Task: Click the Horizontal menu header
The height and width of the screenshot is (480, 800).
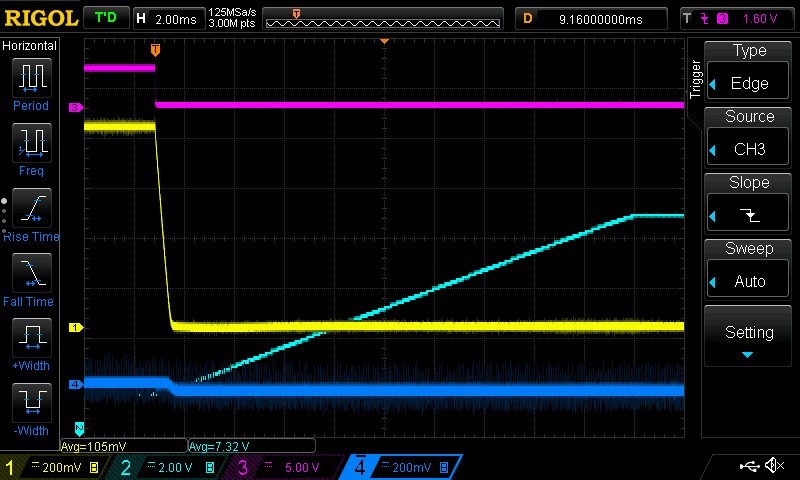Action: click(30, 46)
